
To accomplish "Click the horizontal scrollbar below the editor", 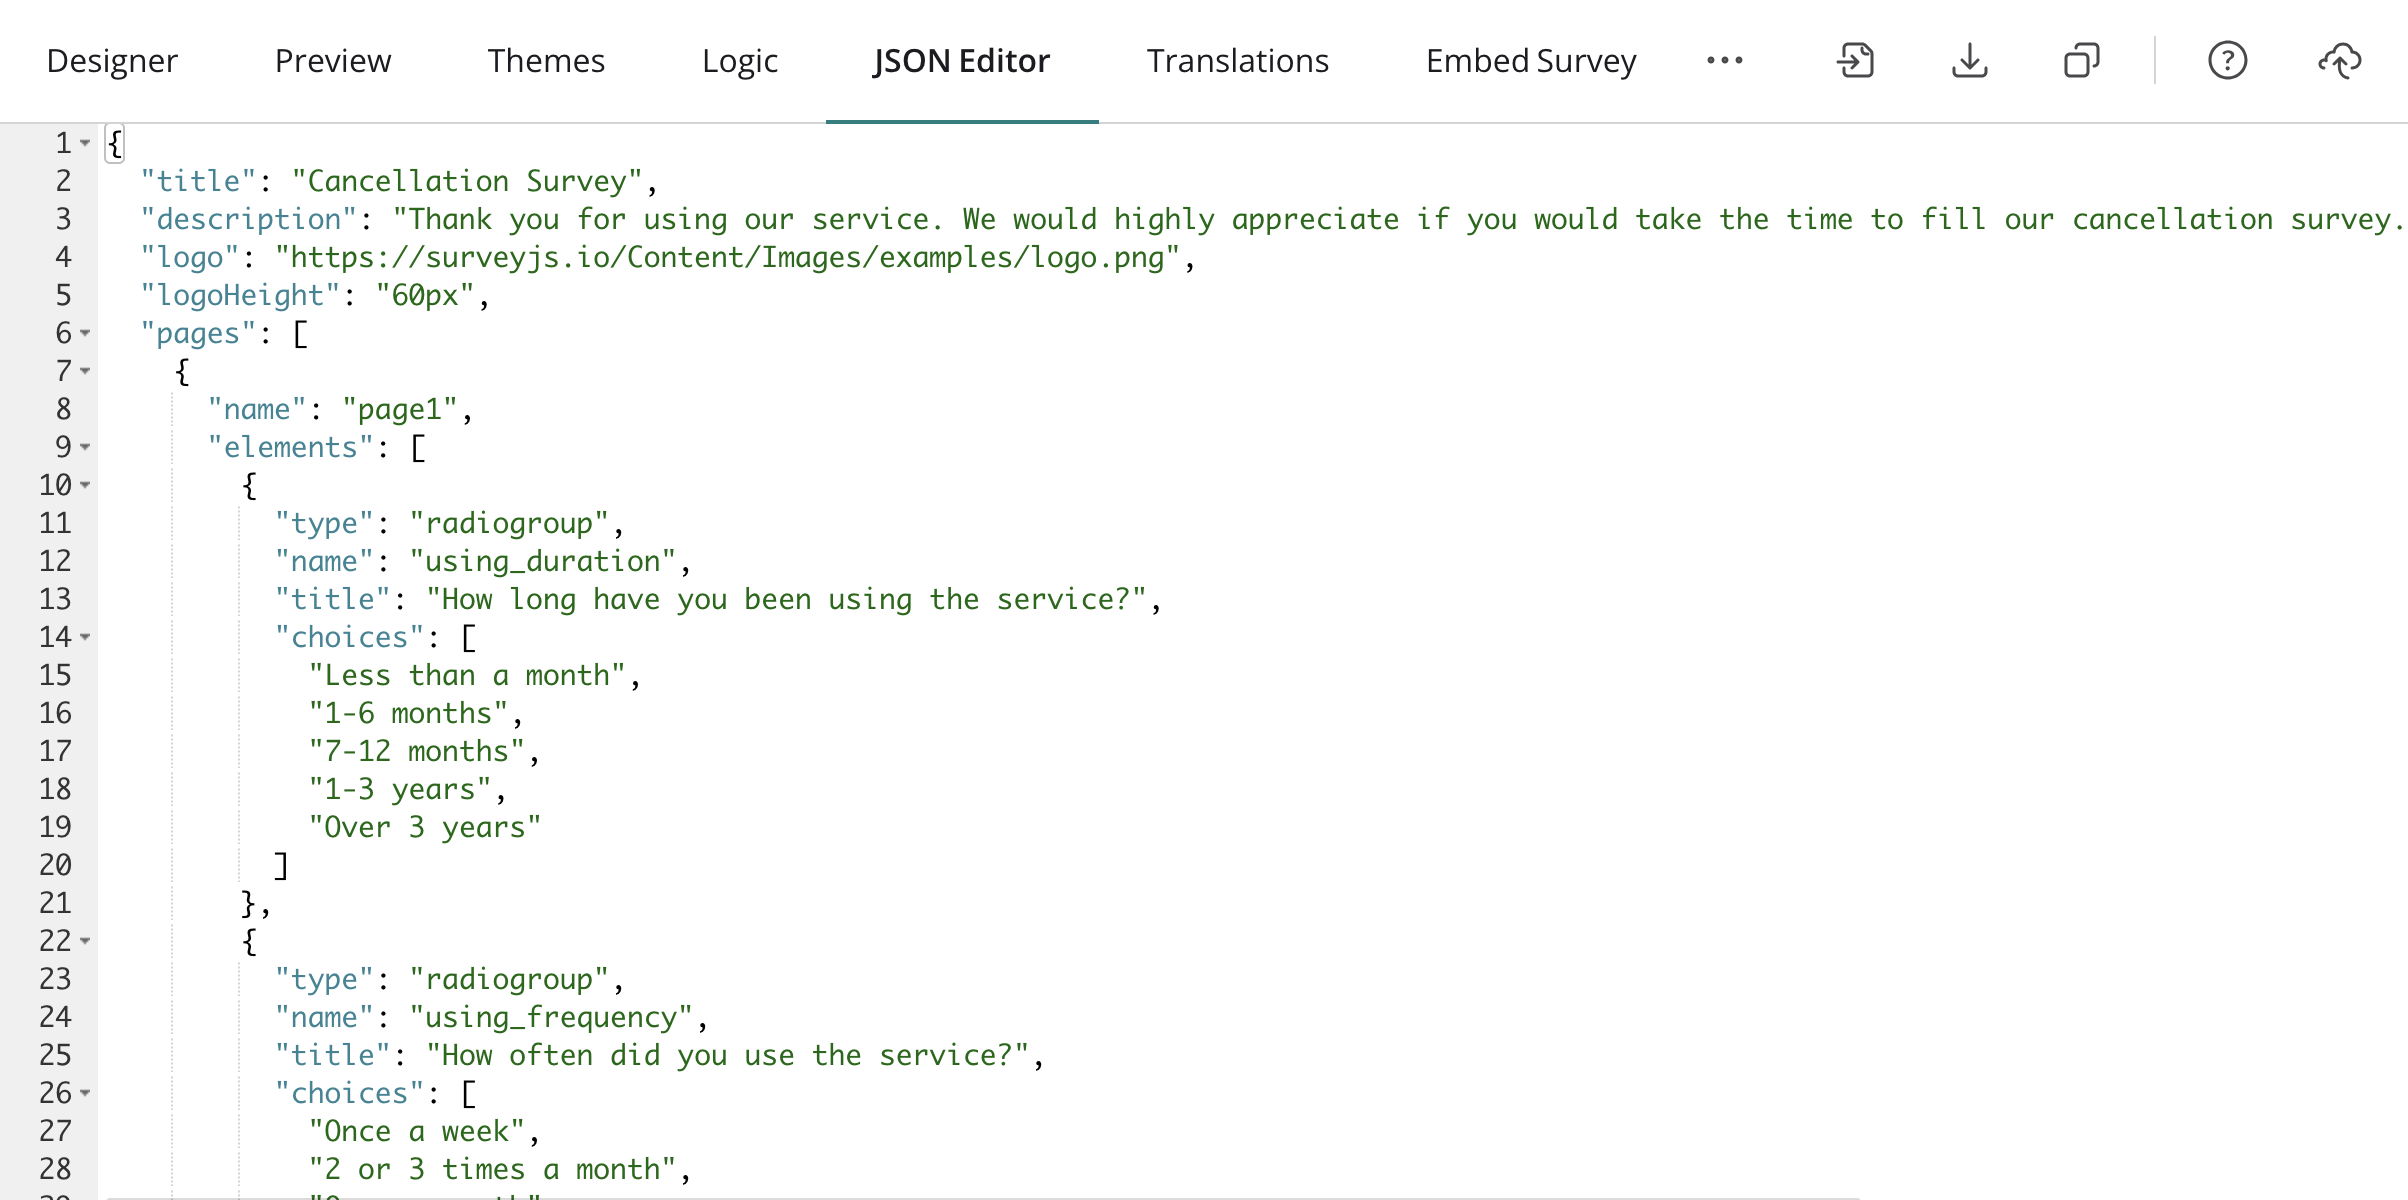I will 982,1196.
